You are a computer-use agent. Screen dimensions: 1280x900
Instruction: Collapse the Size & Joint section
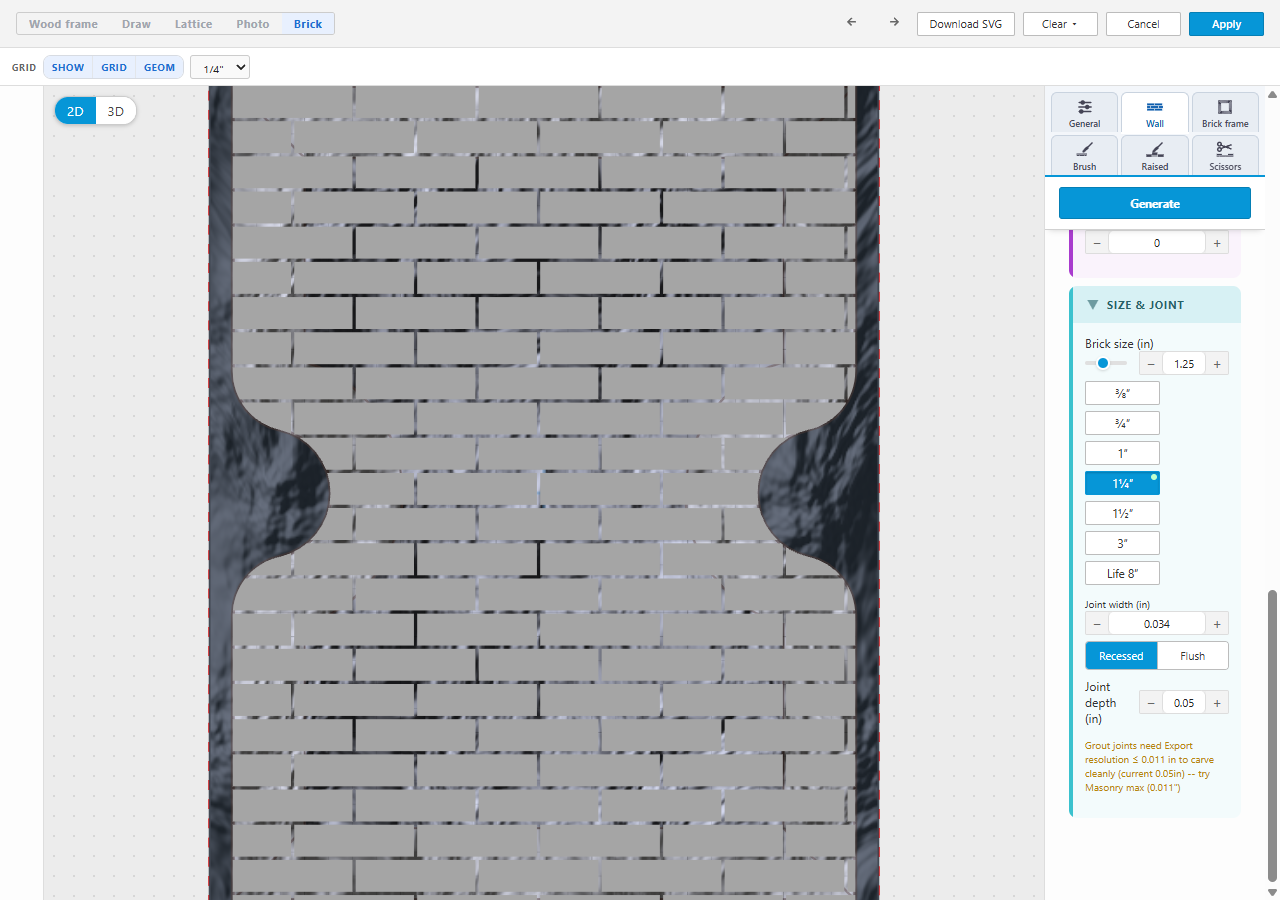coord(1156,305)
